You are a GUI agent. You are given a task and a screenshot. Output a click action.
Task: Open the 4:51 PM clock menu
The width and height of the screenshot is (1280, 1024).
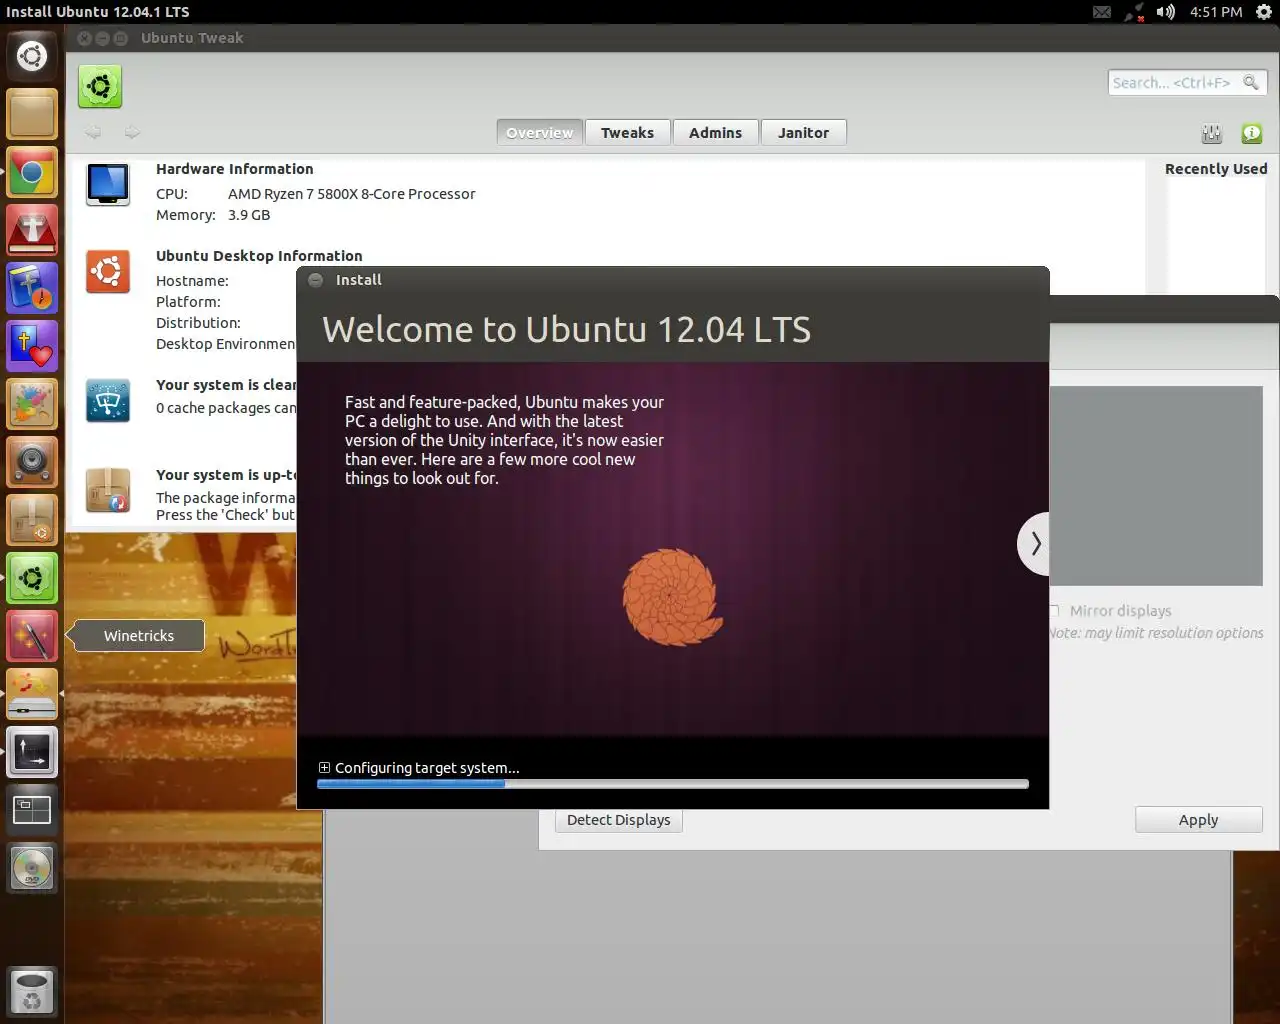point(1216,12)
